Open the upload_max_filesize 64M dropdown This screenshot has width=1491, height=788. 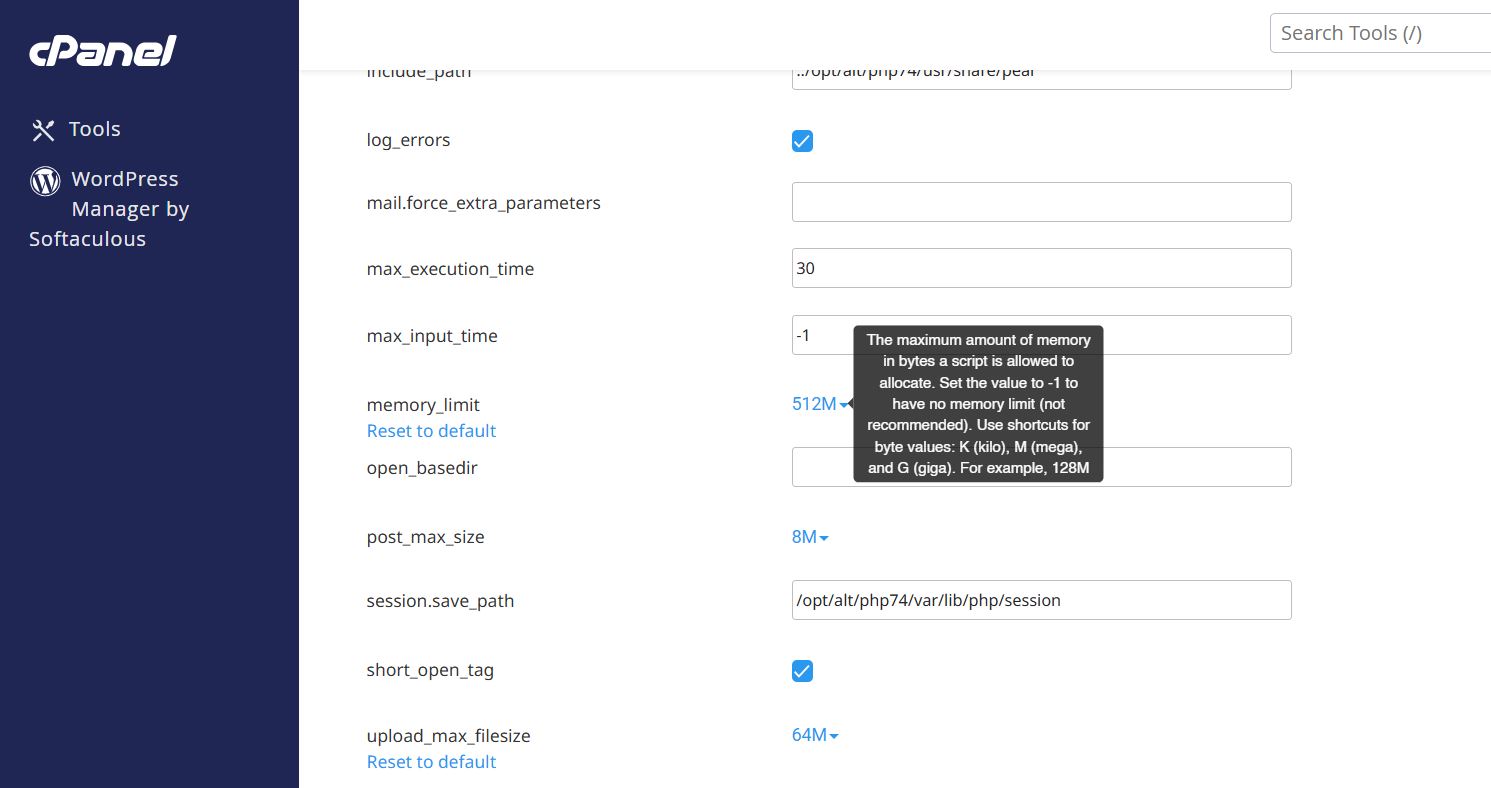(815, 735)
